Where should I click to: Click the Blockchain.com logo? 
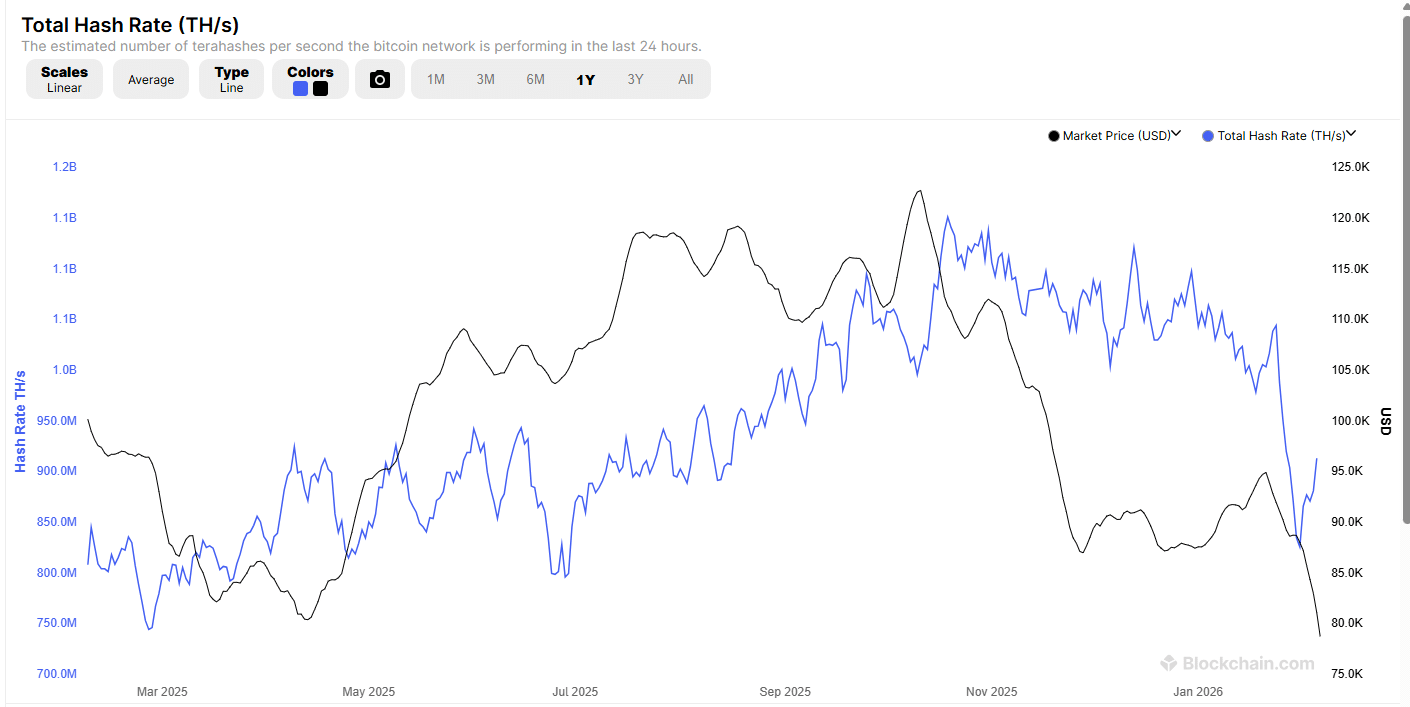[1237, 663]
